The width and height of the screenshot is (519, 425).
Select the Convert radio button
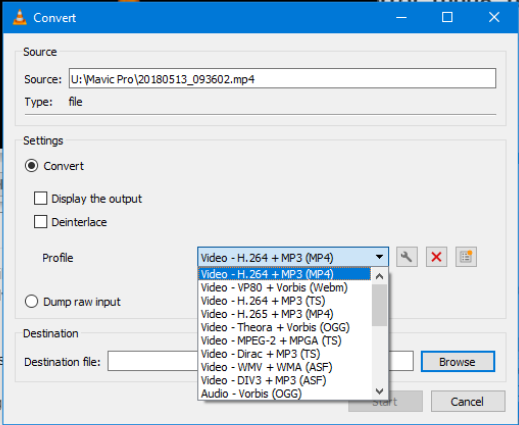tap(31, 166)
